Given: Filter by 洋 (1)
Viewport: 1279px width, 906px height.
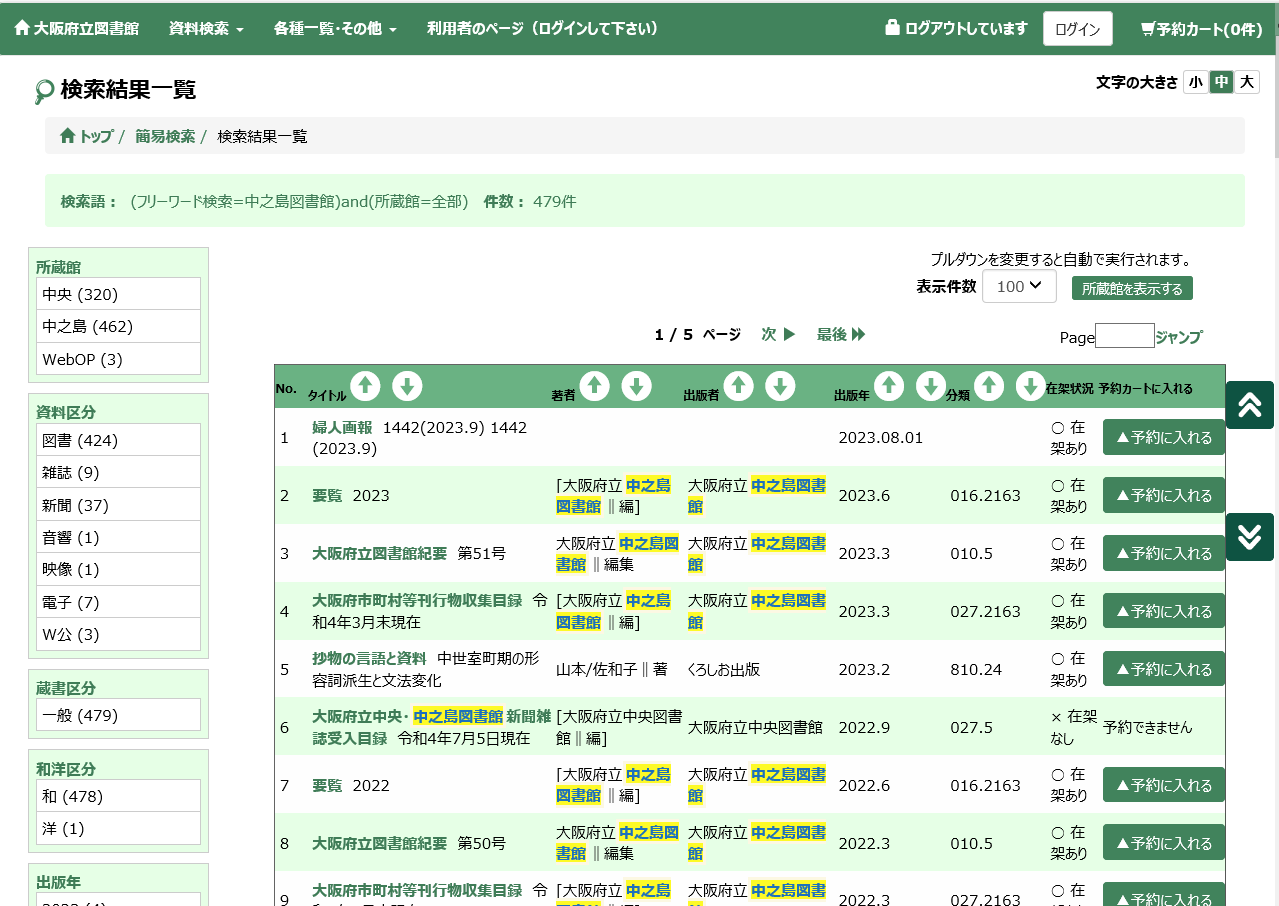Looking at the screenshot, I should (x=119, y=829).
